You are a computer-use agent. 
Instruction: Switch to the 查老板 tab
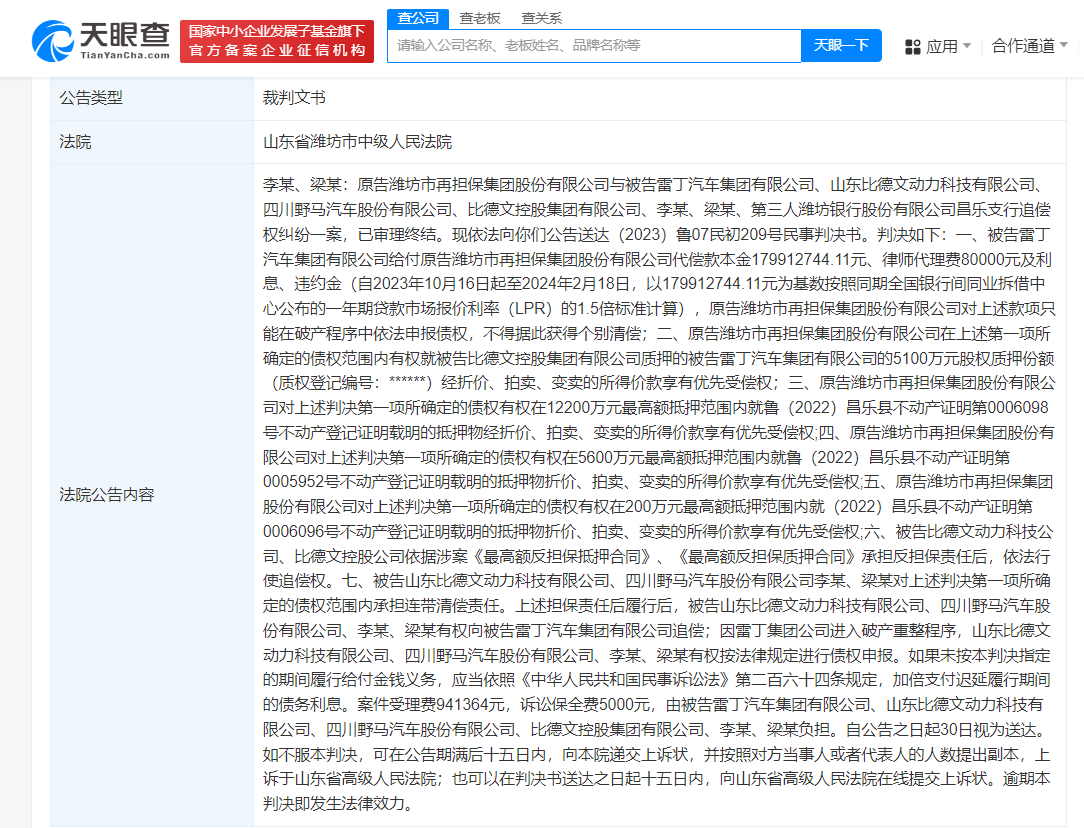tap(480, 19)
